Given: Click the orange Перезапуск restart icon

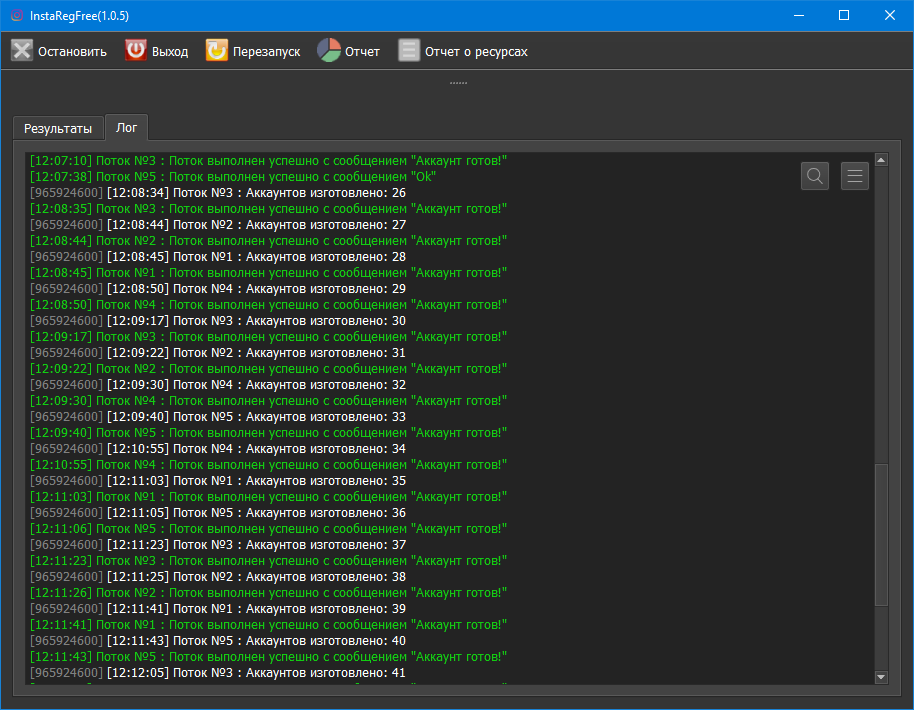Looking at the screenshot, I should 216,51.
